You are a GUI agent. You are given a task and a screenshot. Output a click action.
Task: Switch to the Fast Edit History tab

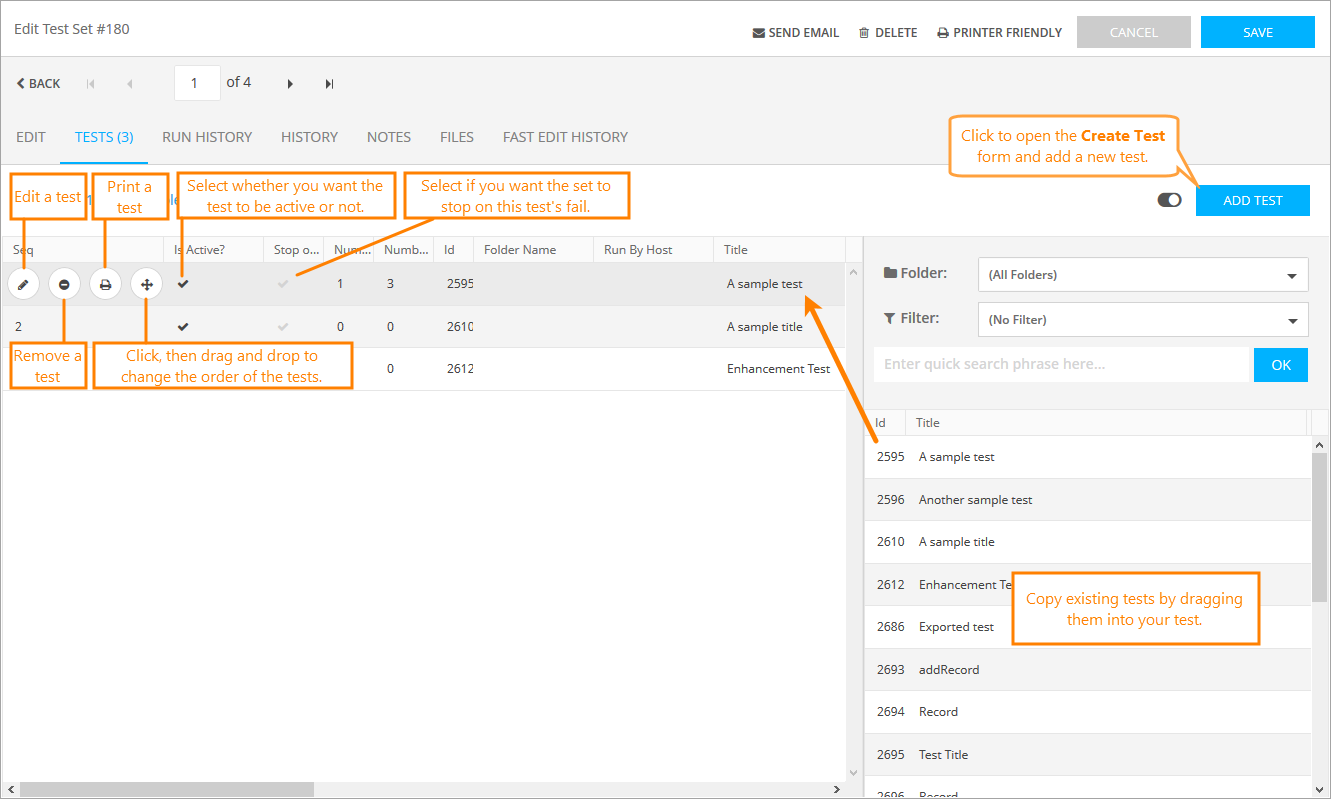565,137
